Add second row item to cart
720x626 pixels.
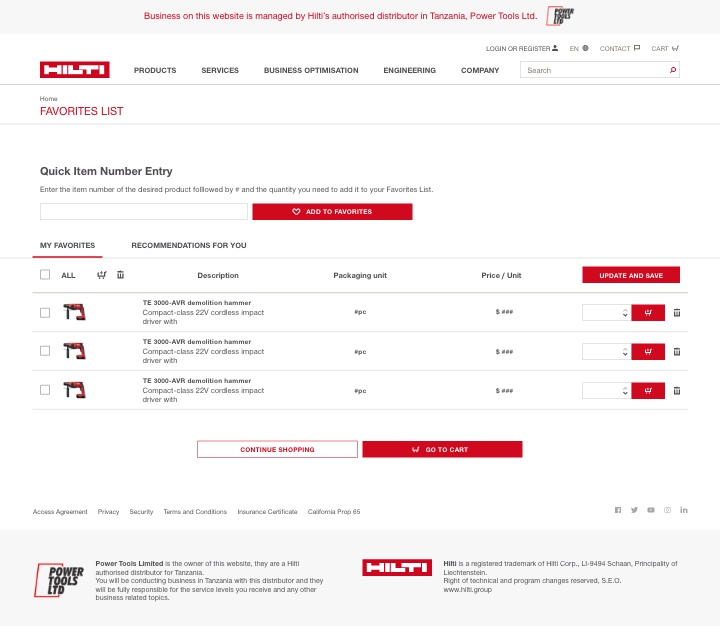(648, 351)
